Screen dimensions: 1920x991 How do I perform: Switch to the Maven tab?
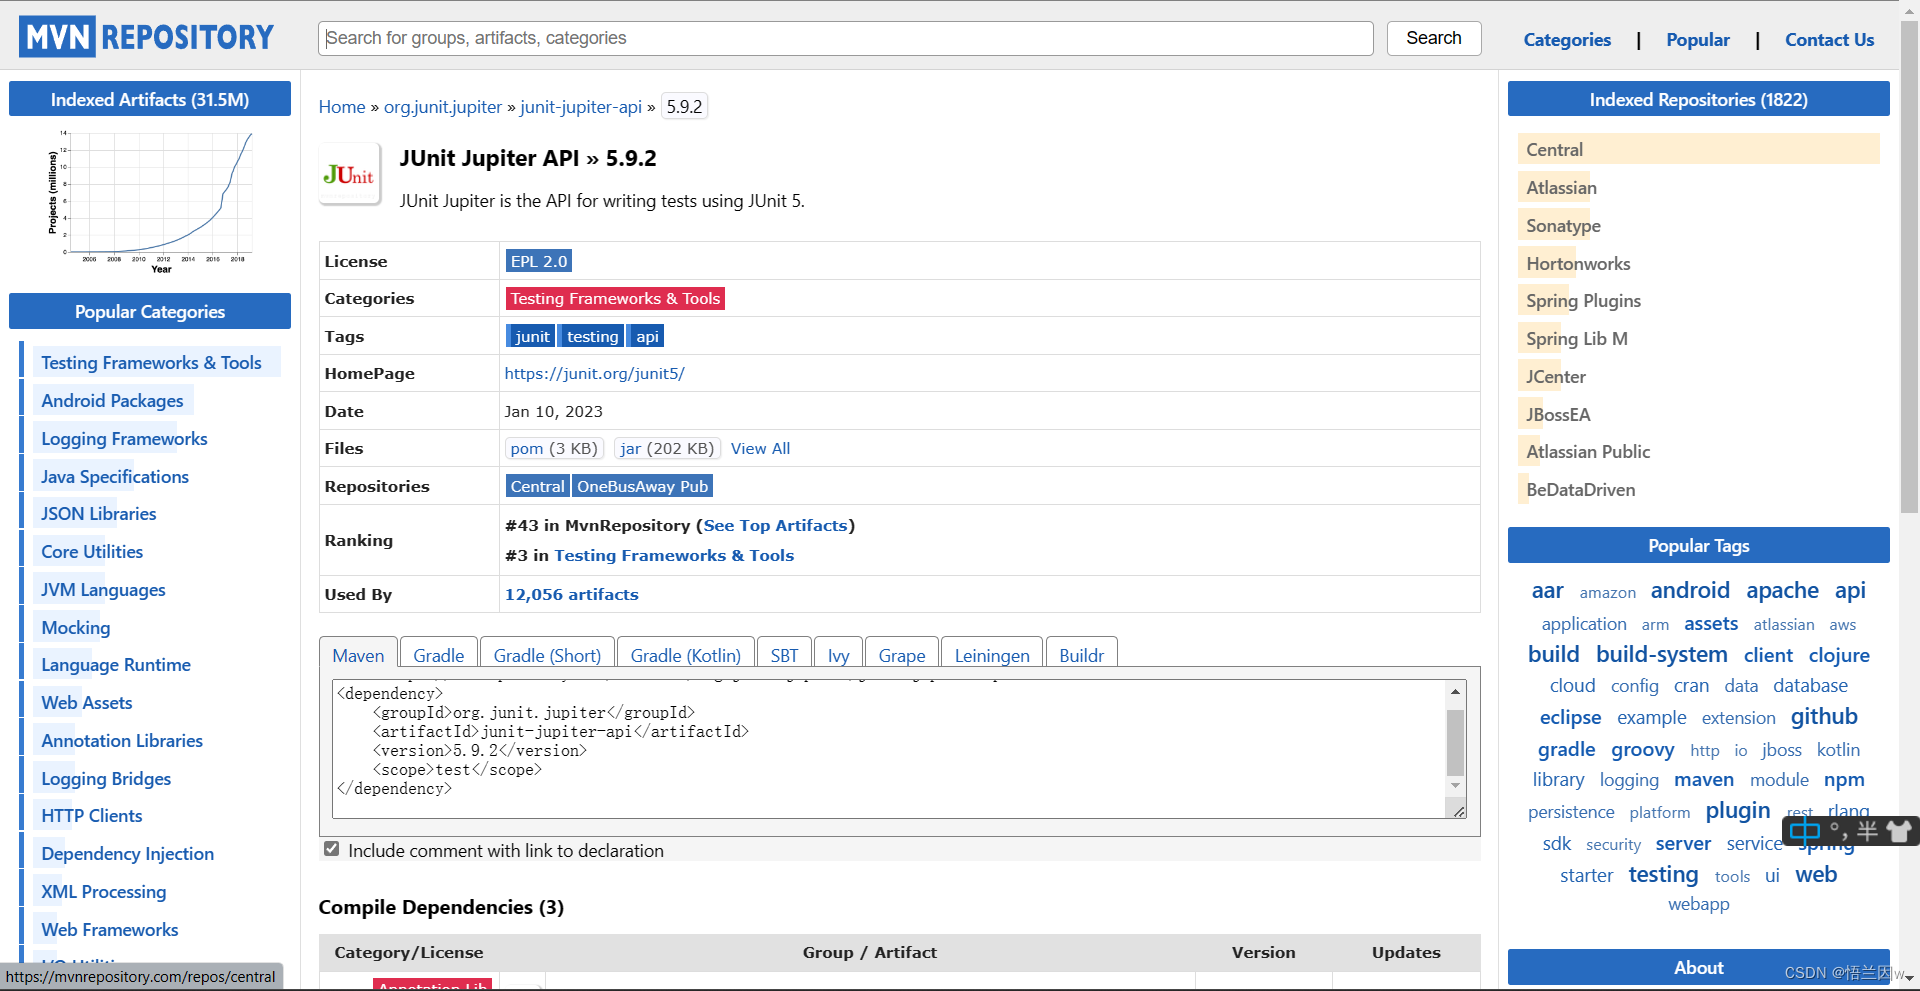(x=358, y=655)
